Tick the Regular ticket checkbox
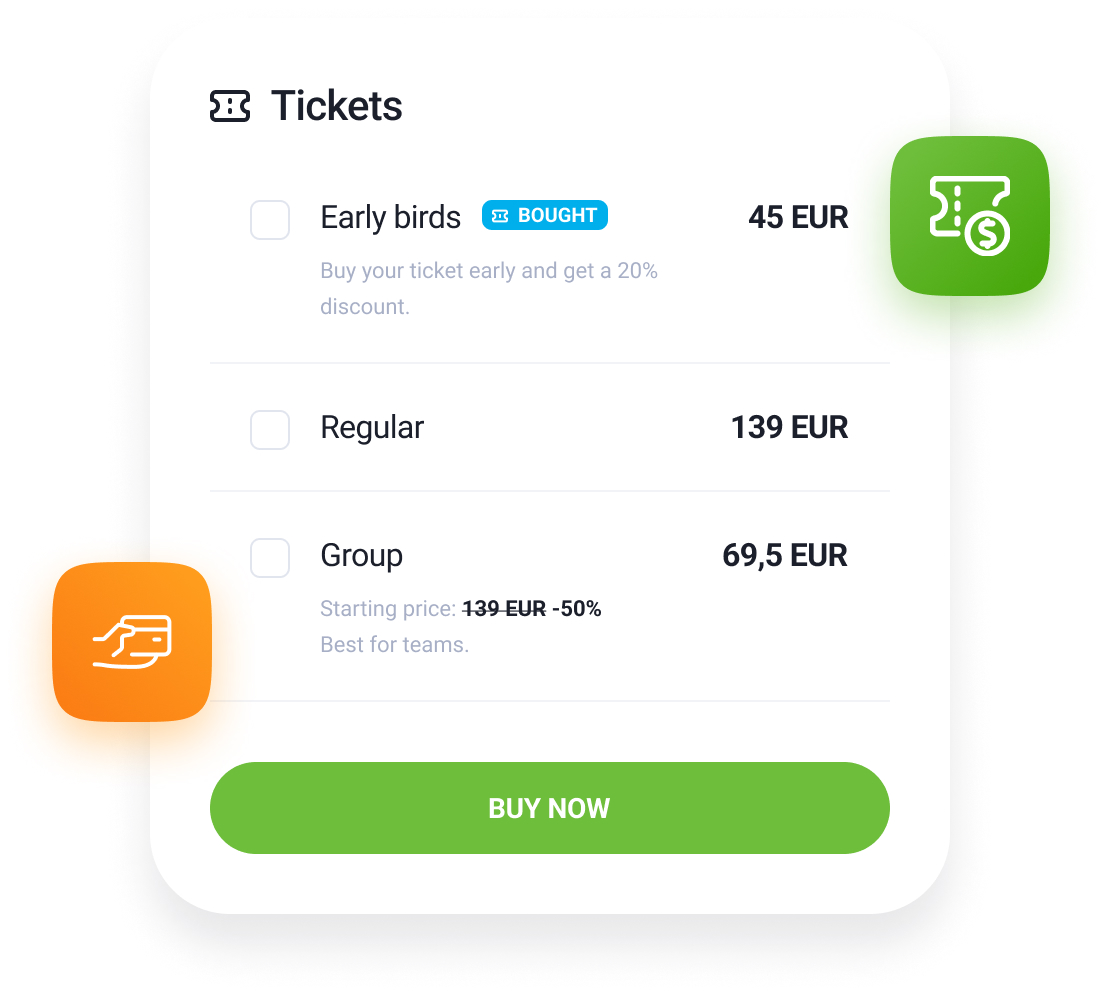1102x996 pixels. coord(270,430)
